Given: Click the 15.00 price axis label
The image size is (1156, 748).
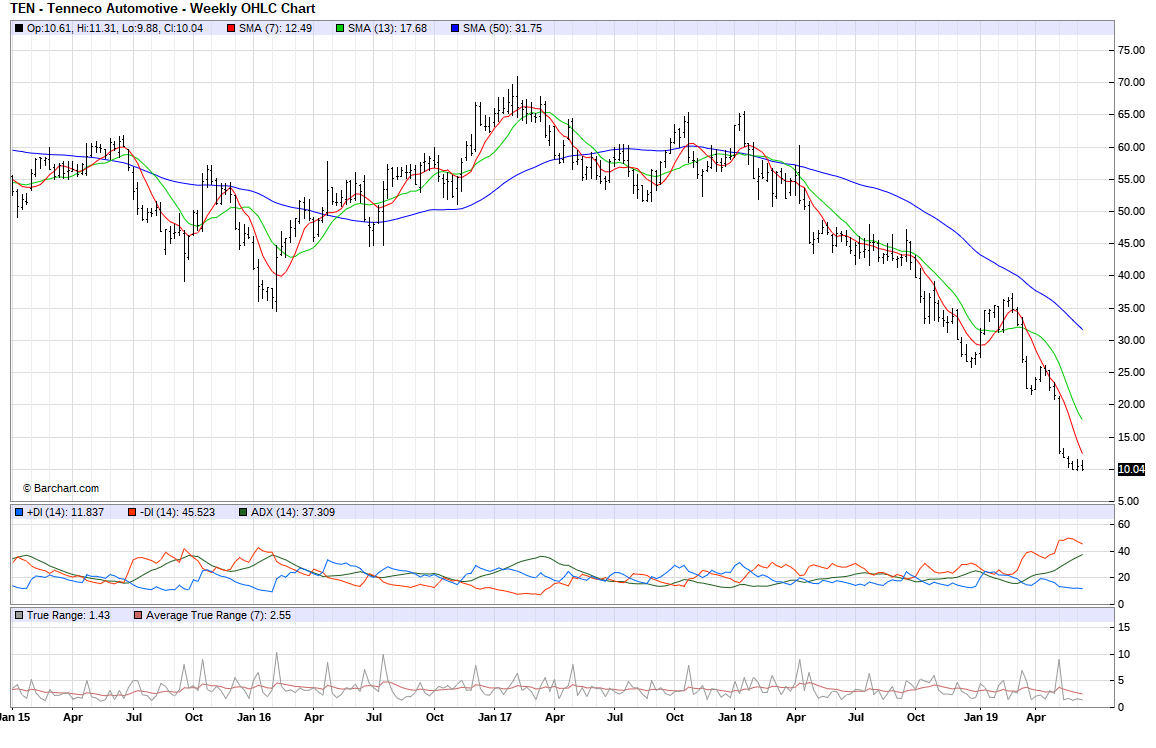Looking at the screenshot, I should [x=1132, y=437].
